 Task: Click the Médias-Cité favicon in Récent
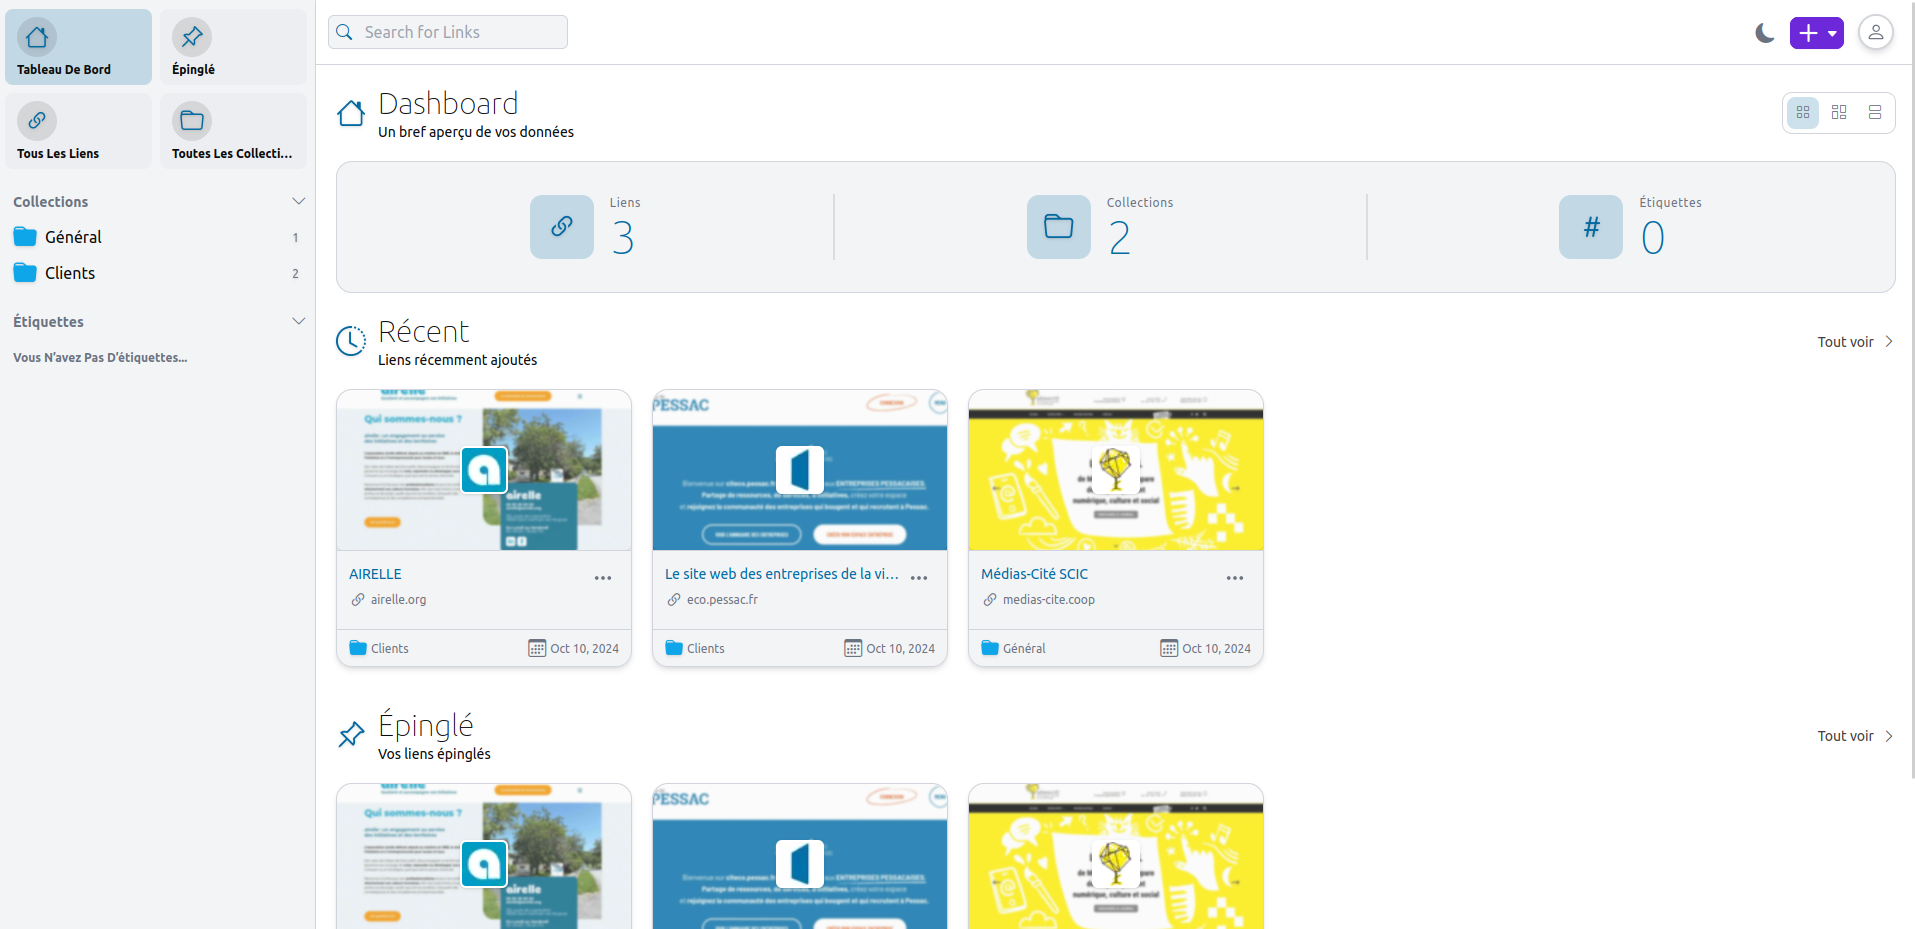pos(1116,470)
